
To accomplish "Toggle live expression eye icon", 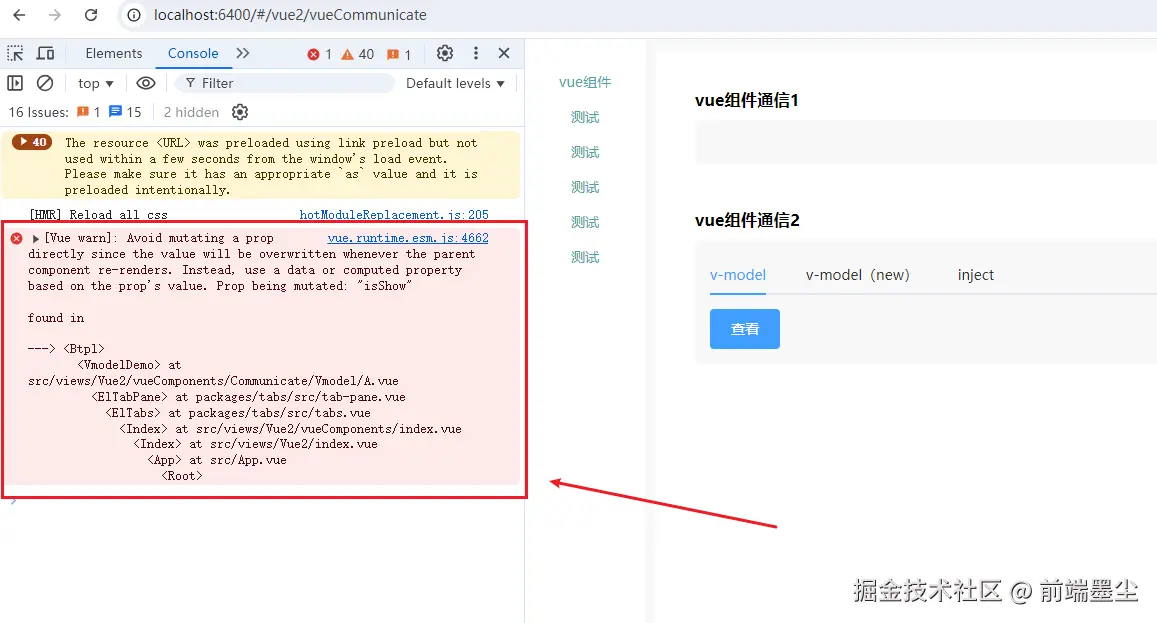I will coord(146,83).
